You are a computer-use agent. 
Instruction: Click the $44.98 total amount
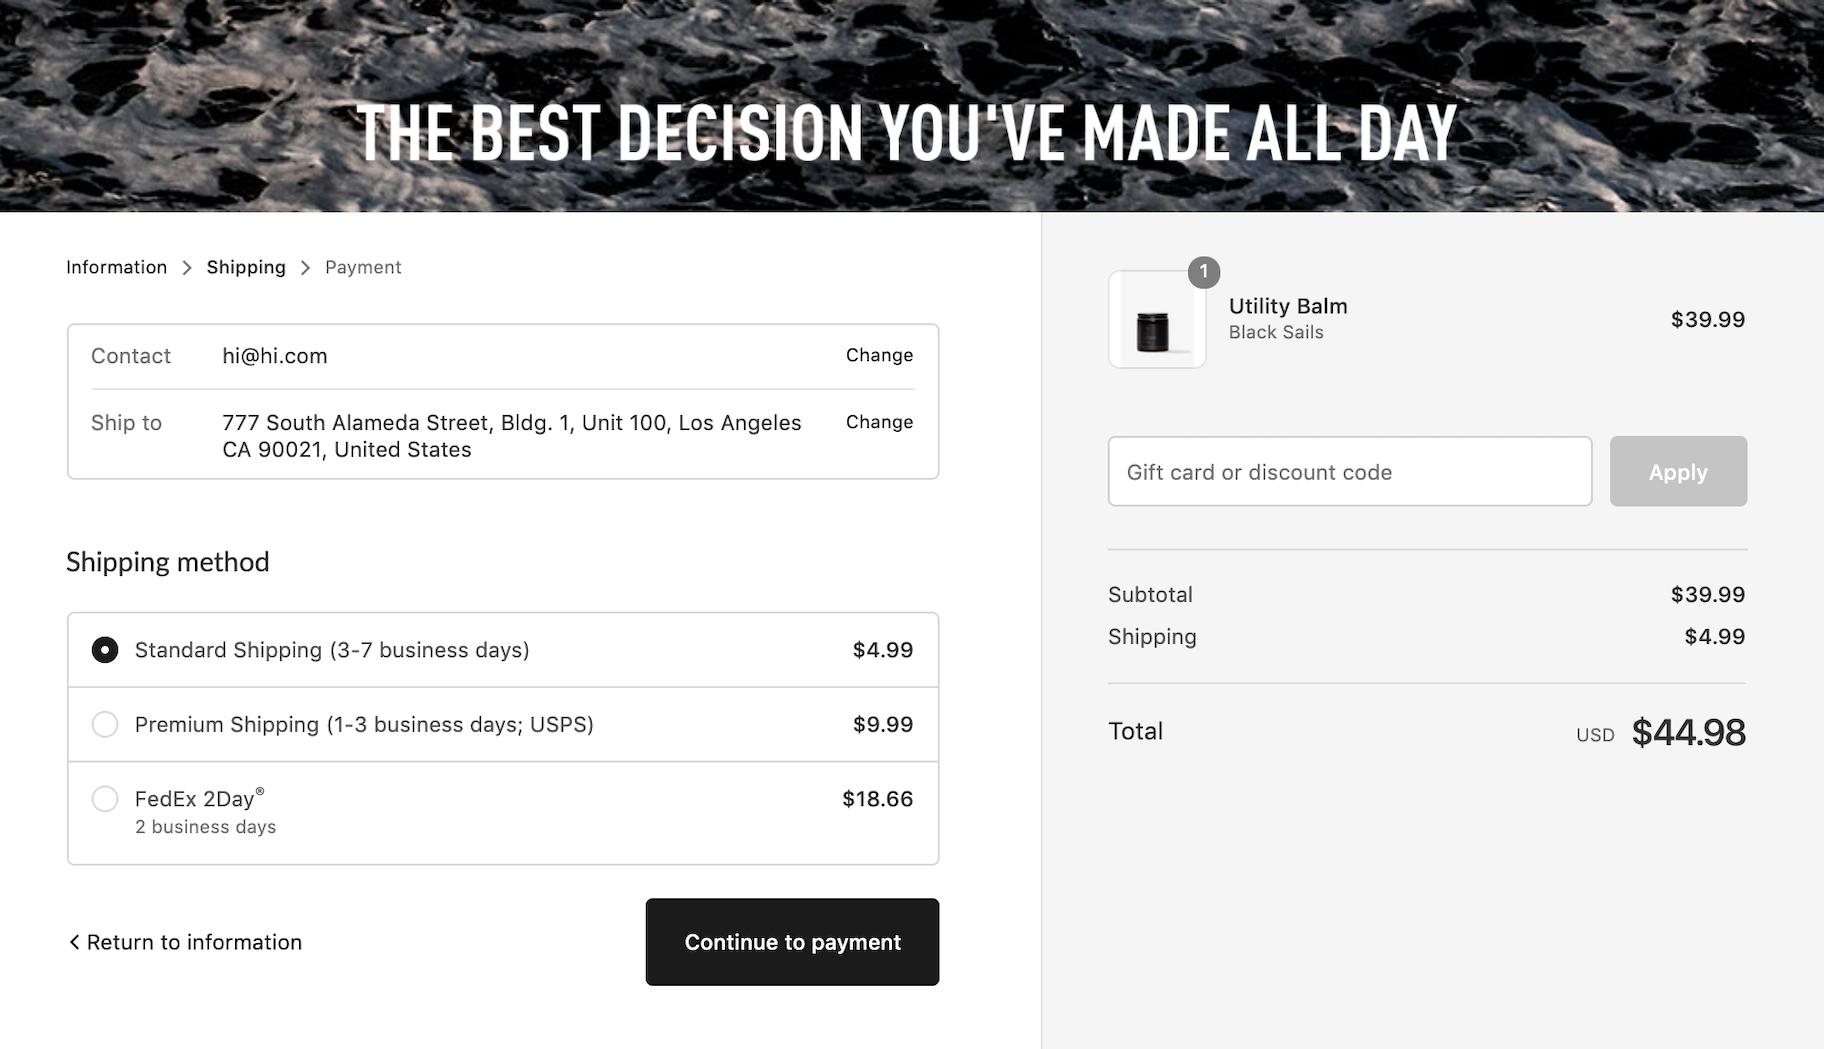coord(1688,733)
